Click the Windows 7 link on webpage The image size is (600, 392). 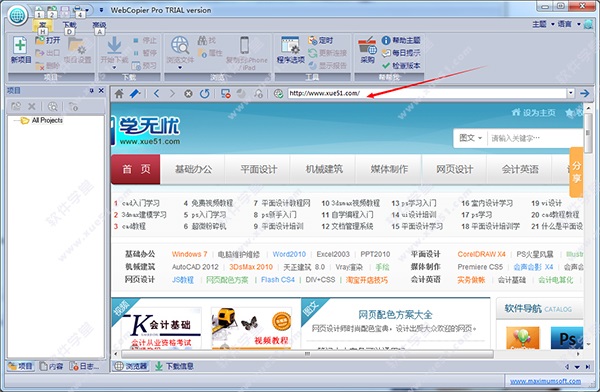coord(189,254)
